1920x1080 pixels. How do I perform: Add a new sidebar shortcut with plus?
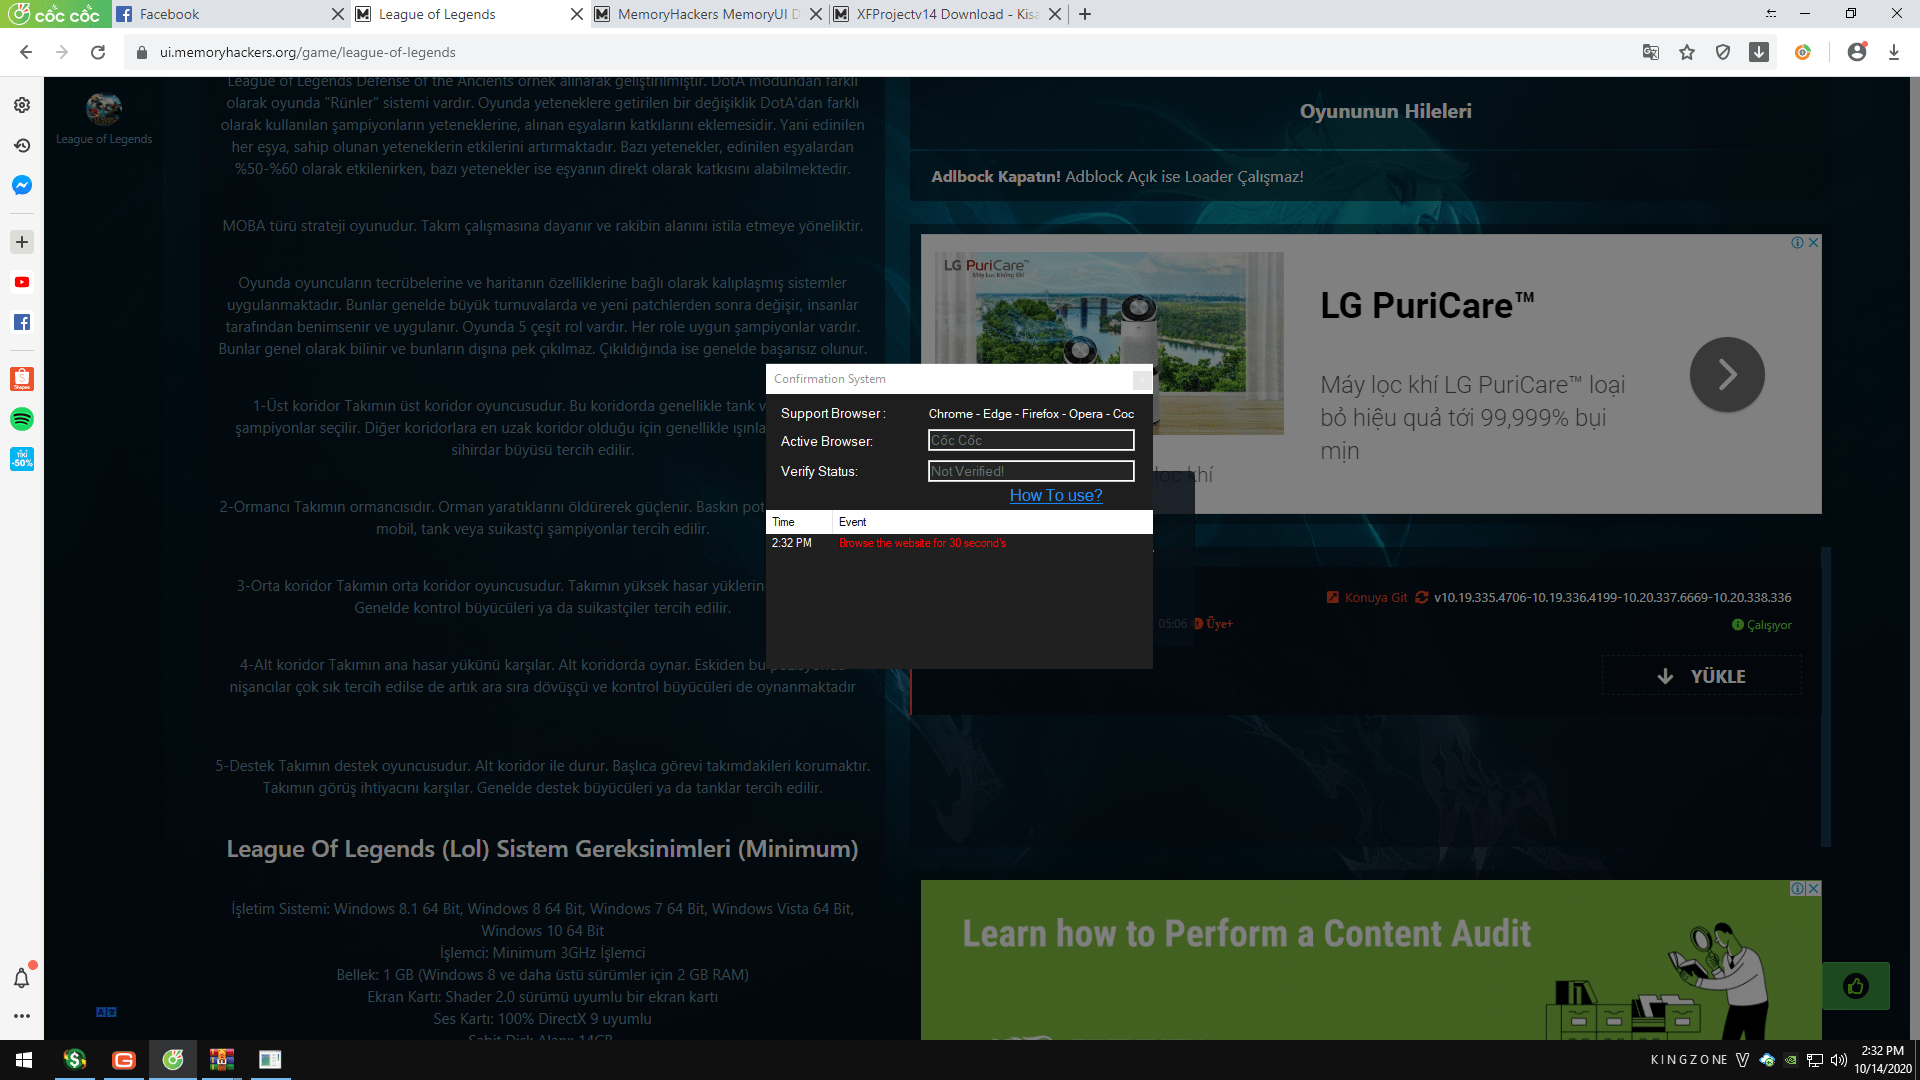22,242
